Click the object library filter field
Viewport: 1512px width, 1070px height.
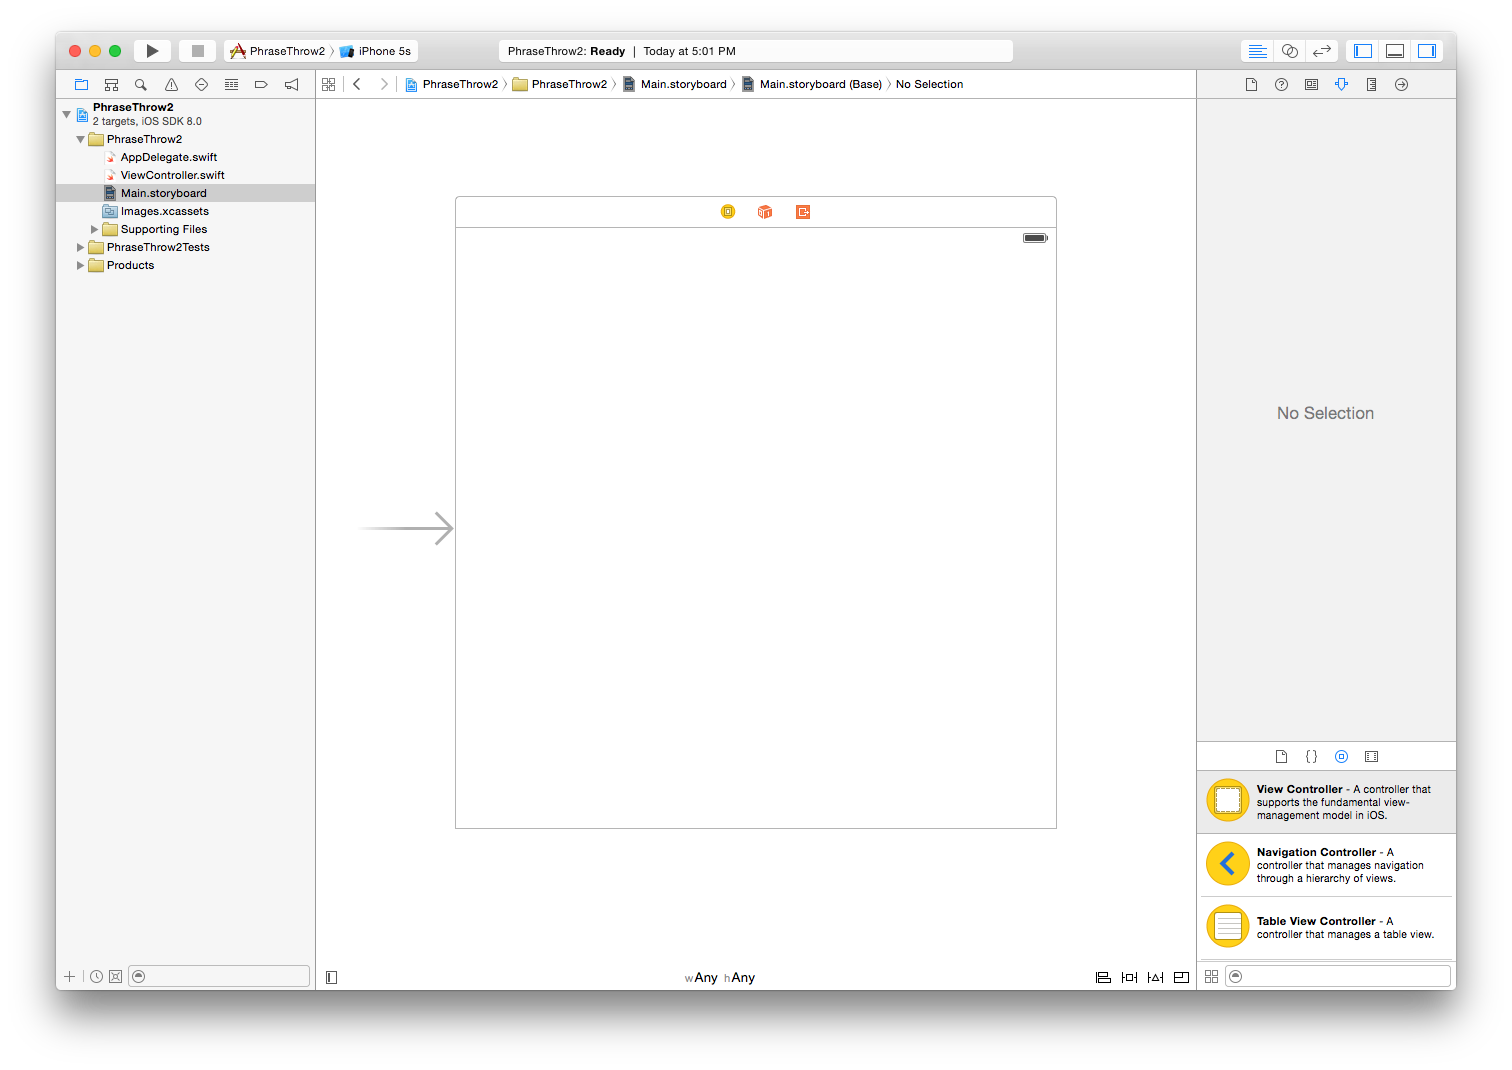tap(1339, 977)
